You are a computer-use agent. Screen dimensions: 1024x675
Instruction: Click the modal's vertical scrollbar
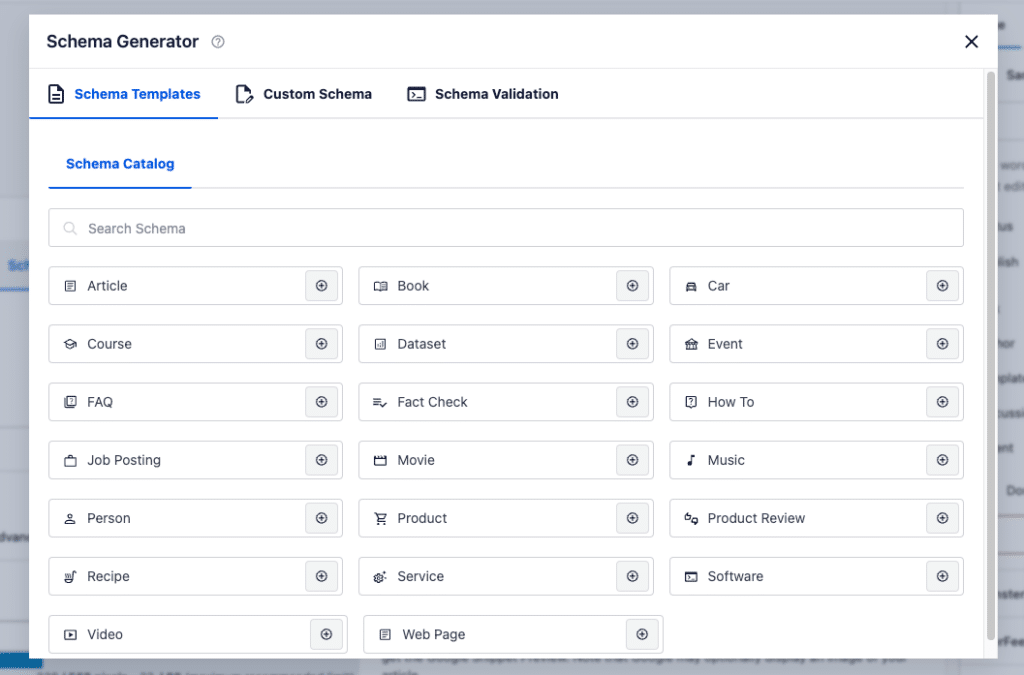(991, 350)
